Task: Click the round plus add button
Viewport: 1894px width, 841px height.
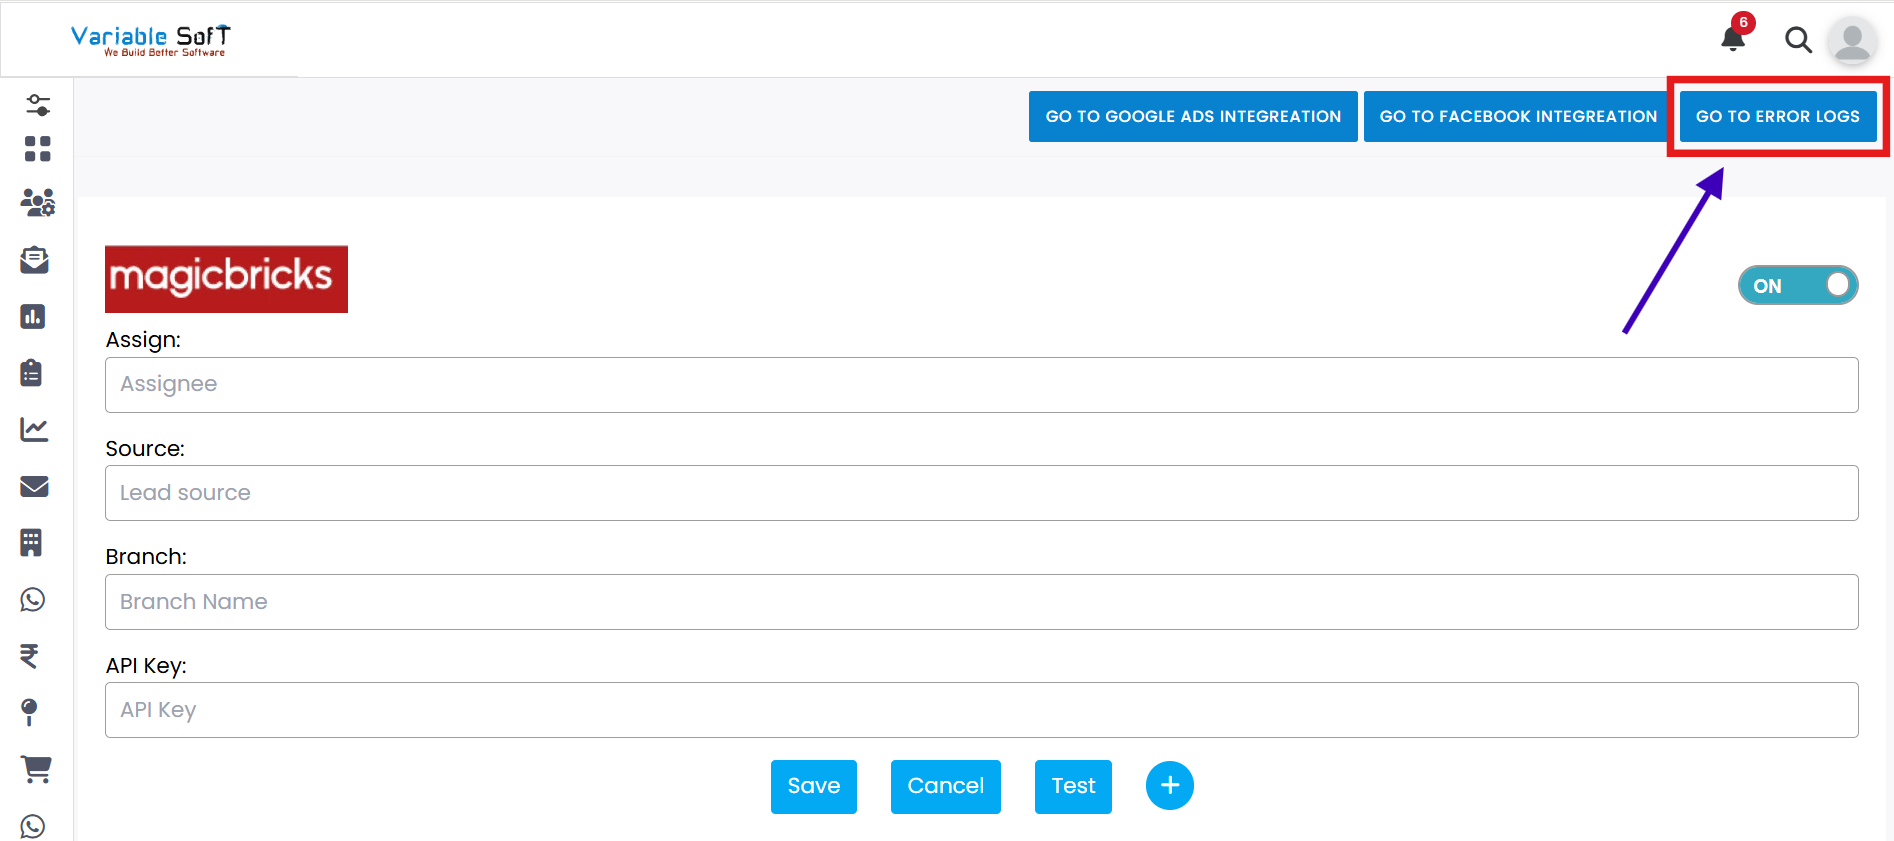Action: [1169, 786]
